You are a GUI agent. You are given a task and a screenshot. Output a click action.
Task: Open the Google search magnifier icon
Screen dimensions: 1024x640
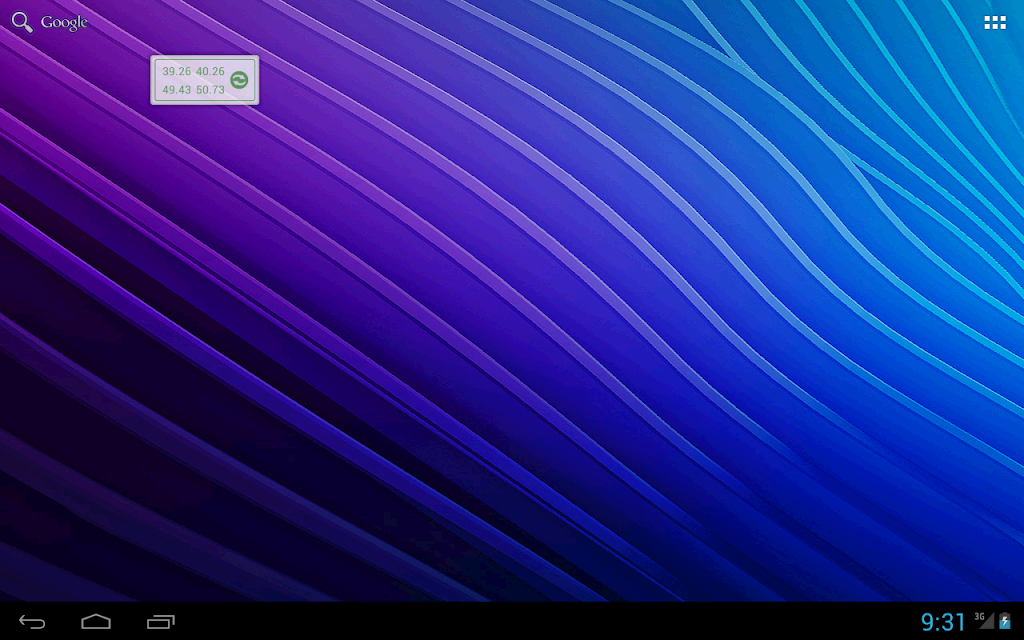(x=22, y=22)
